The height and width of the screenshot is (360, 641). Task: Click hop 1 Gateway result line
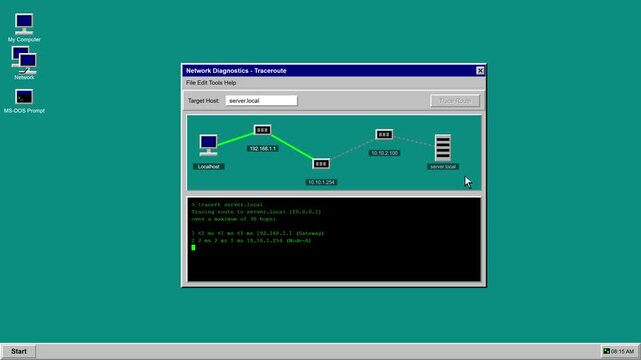tap(258, 233)
